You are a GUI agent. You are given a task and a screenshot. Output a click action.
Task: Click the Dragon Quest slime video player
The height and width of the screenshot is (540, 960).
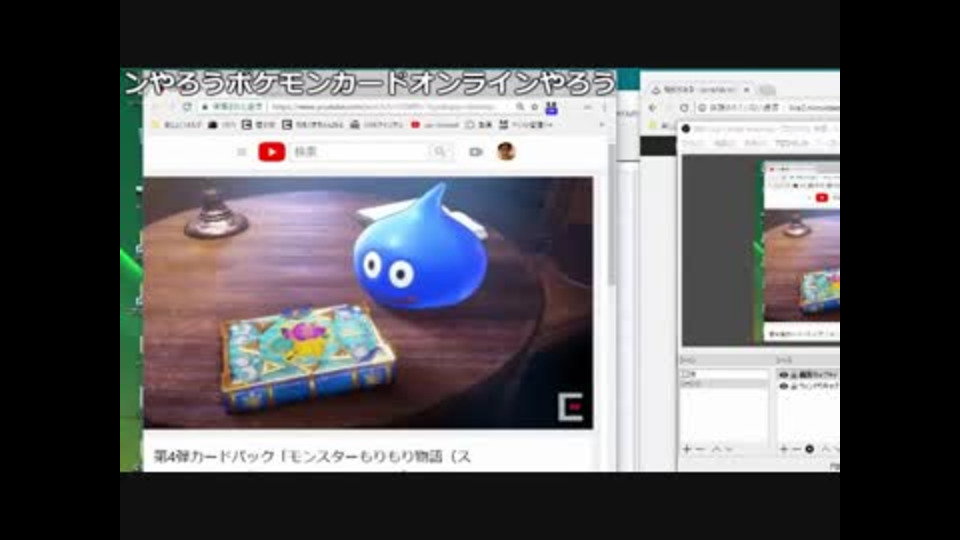pos(368,302)
